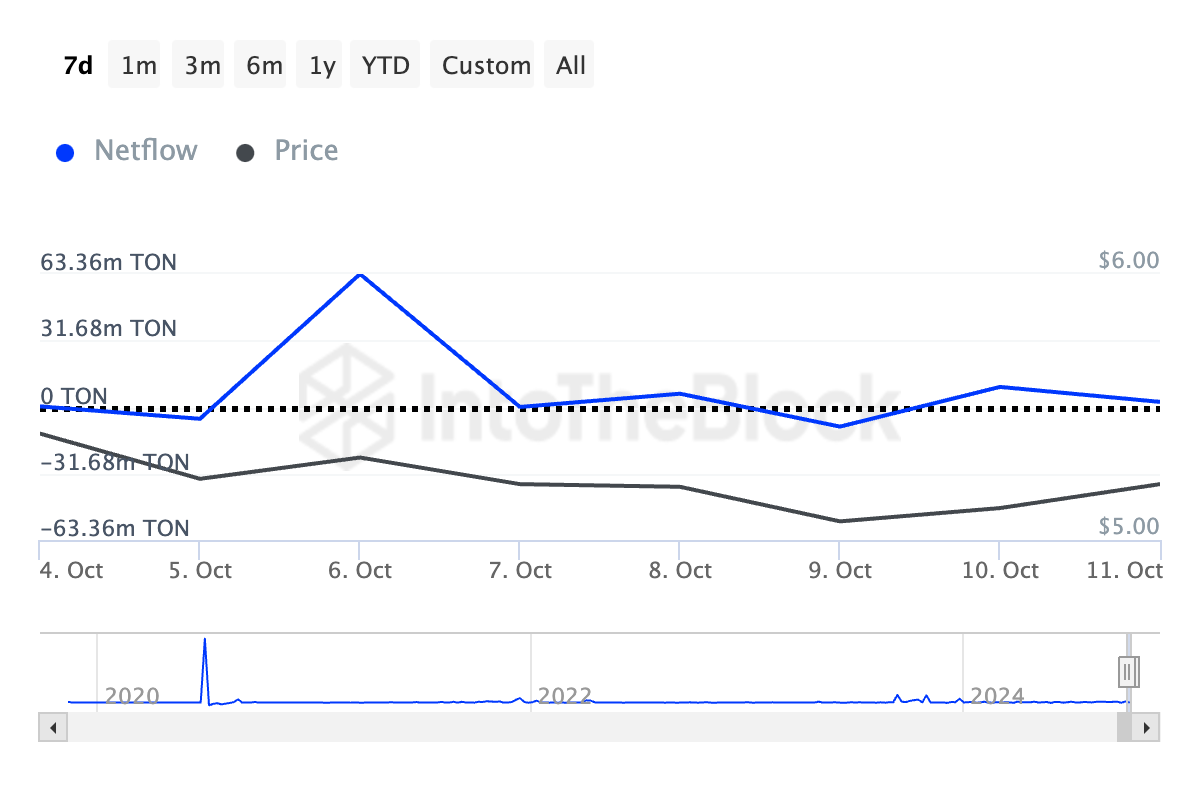Click the blue Netflow legend dot

coord(66,153)
